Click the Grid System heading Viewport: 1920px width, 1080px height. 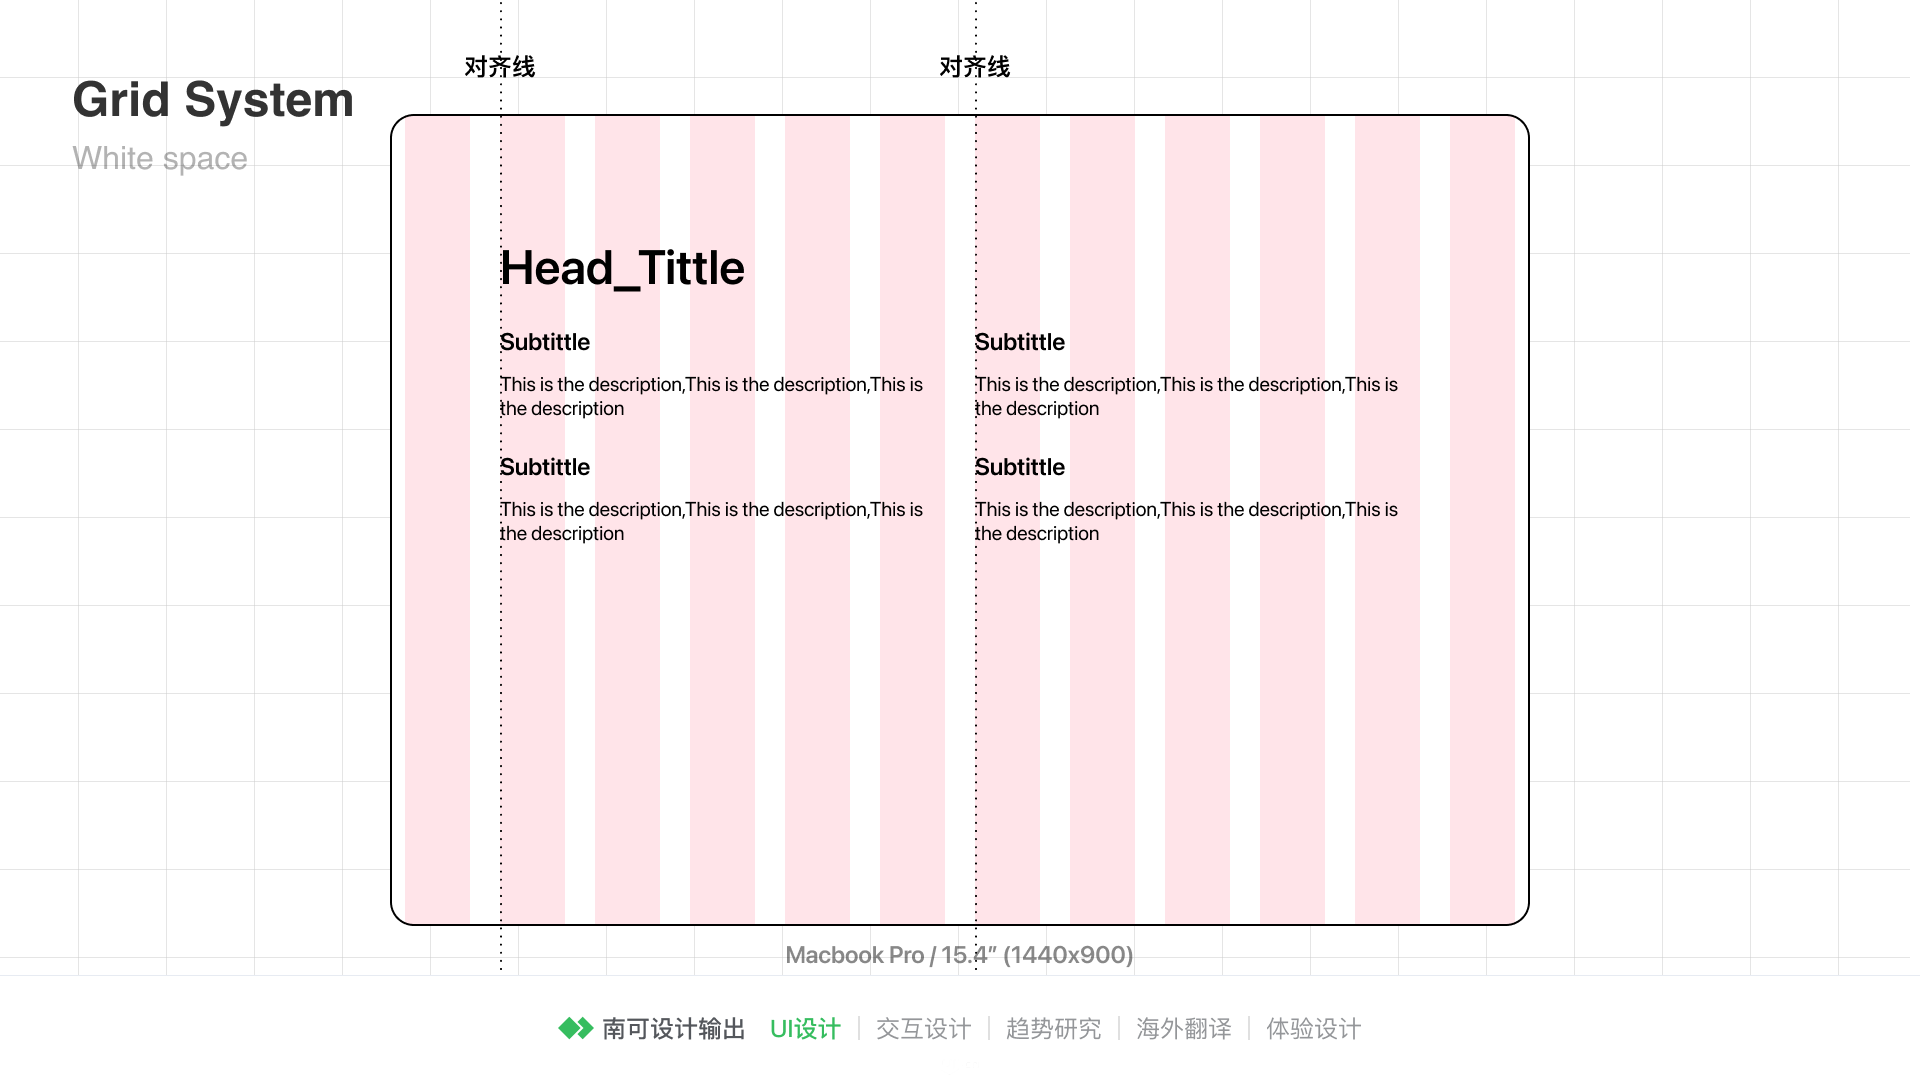[x=213, y=100]
